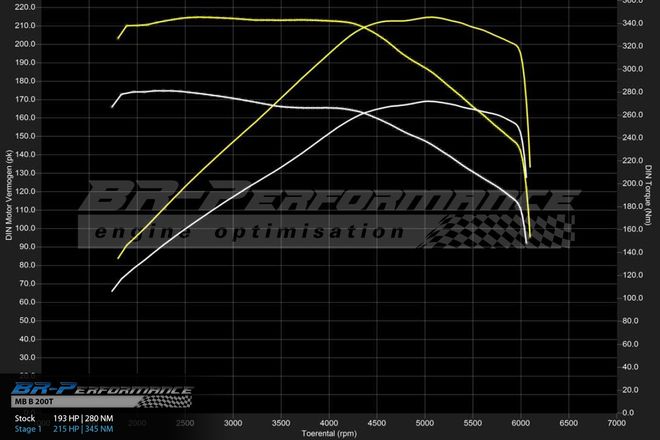Click the 7000 rpm tick label
660x440 pixels.
pyautogui.click(x=617, y=422)
